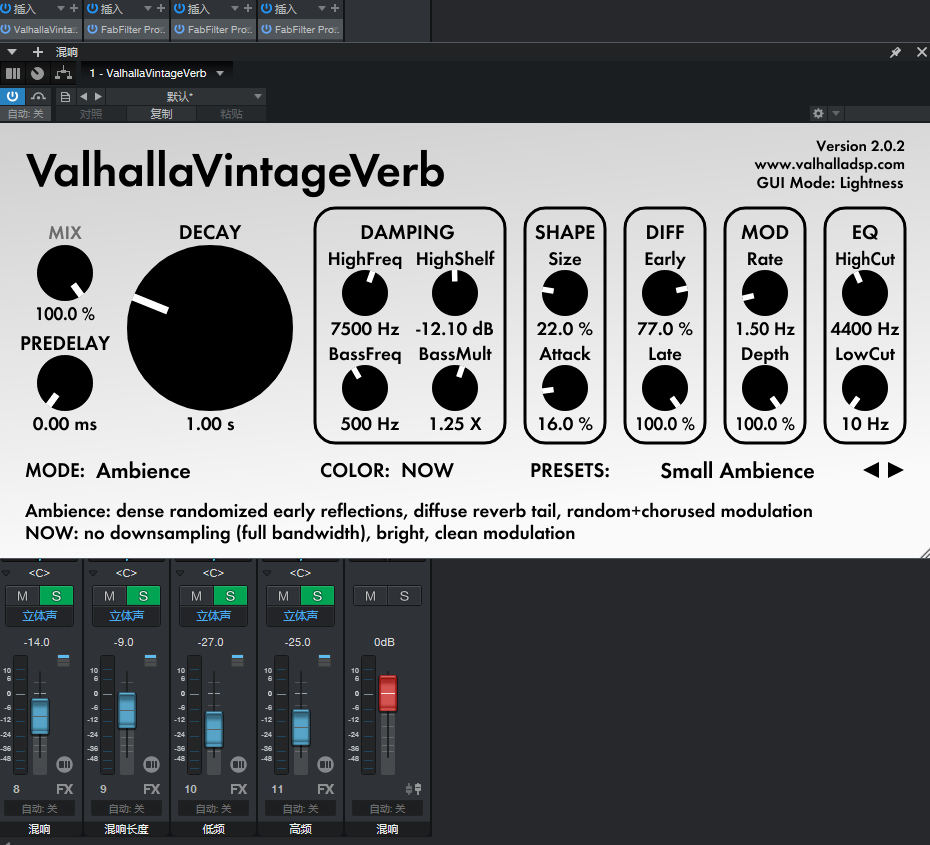Select next Valhalla preset arrow

pyautogui.click(x=895, y=470)
